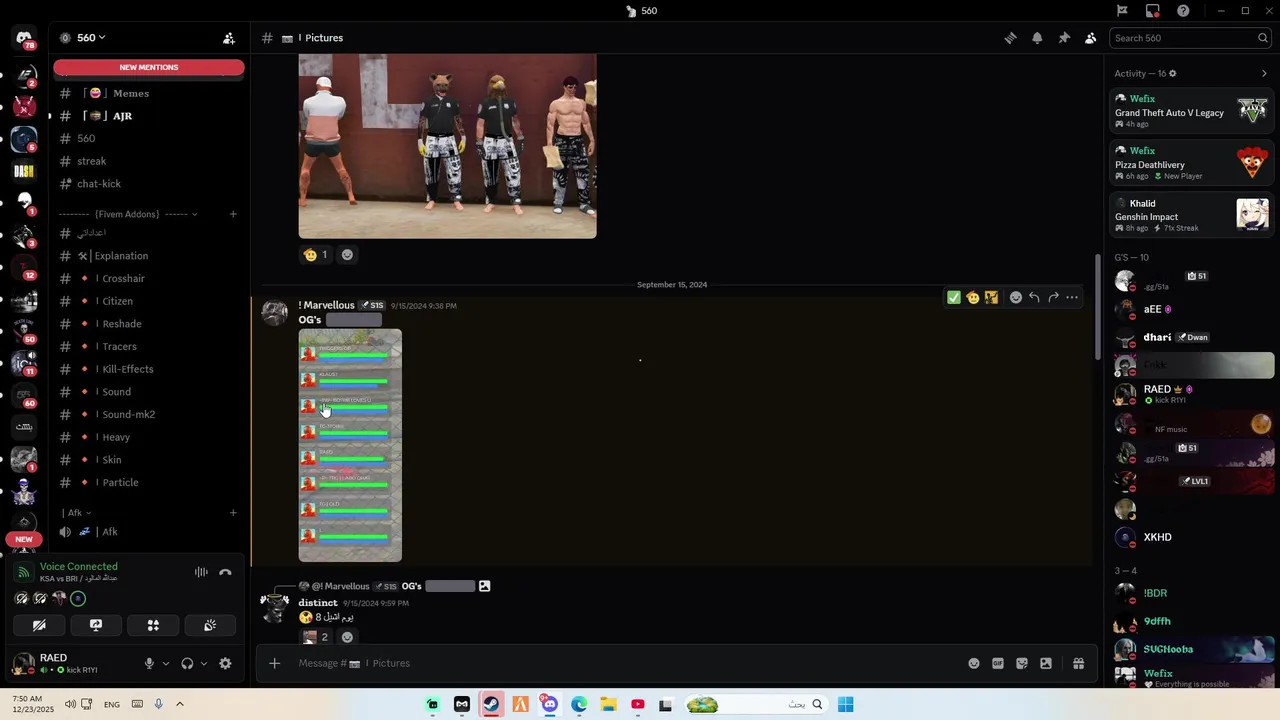Add a reaction under the photo message

(347, 255)
